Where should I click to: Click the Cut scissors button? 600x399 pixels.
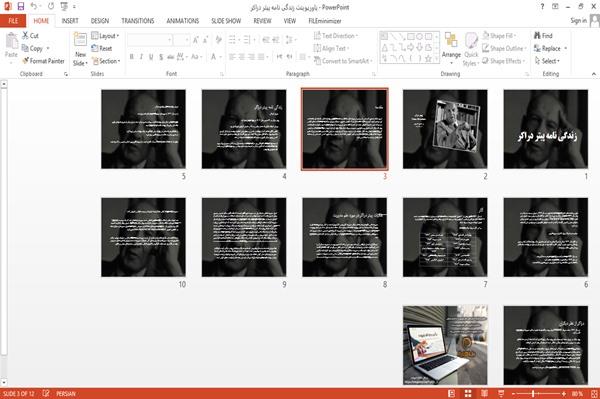pos(30,36)
